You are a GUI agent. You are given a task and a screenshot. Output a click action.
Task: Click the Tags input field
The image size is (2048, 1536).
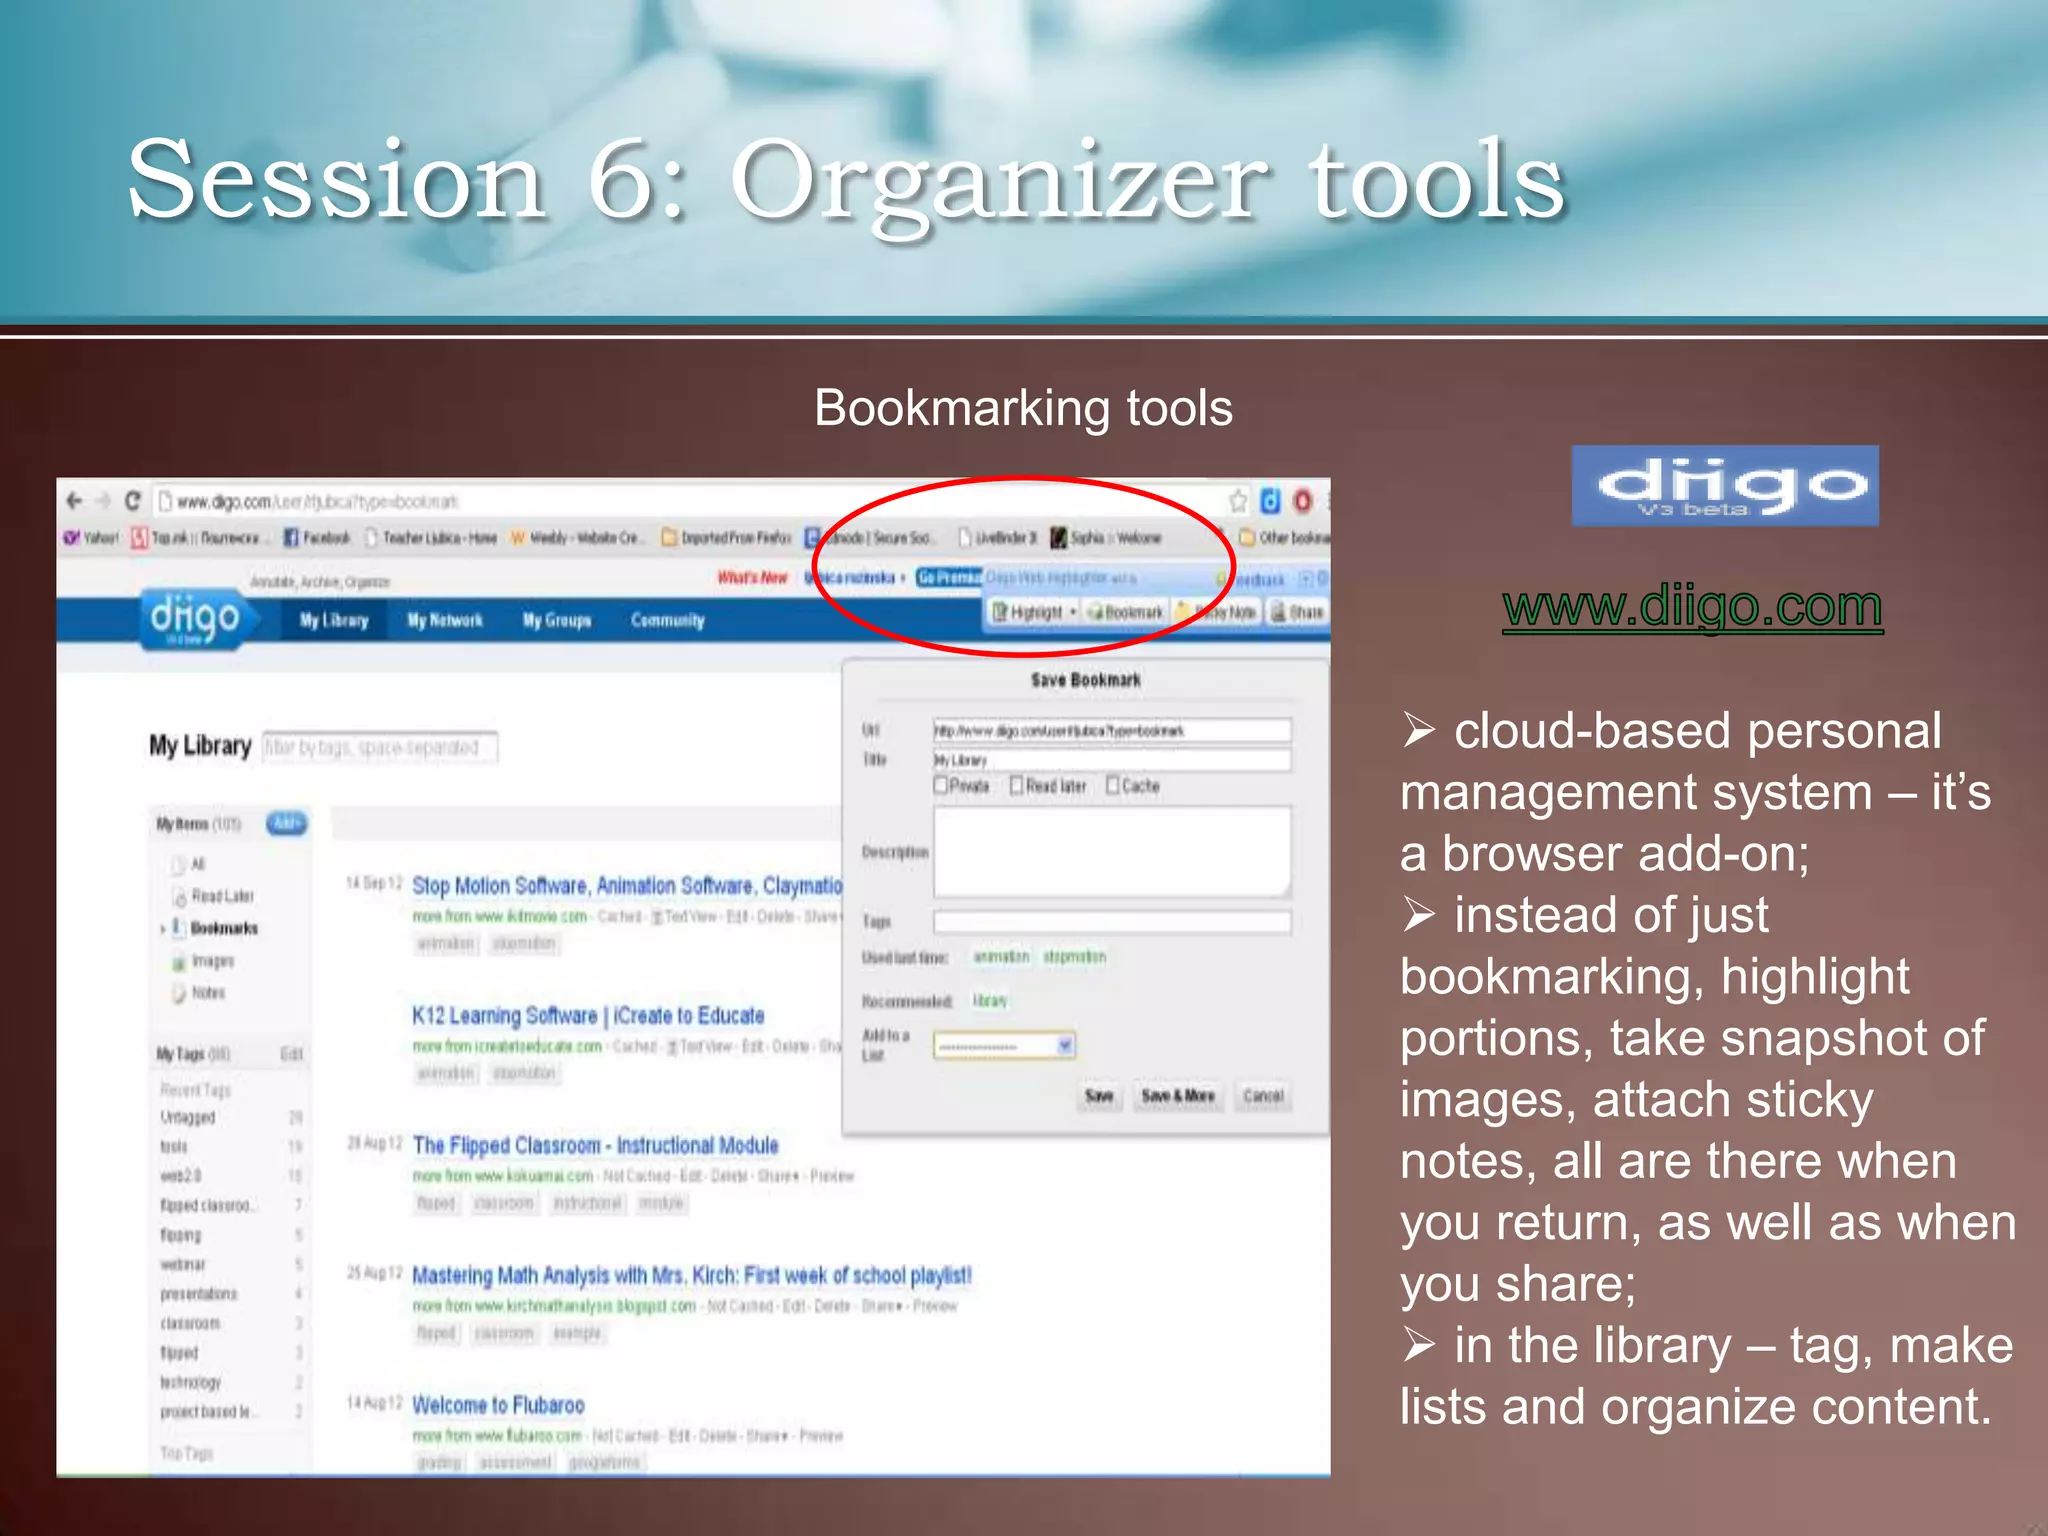pos(1111,921)
